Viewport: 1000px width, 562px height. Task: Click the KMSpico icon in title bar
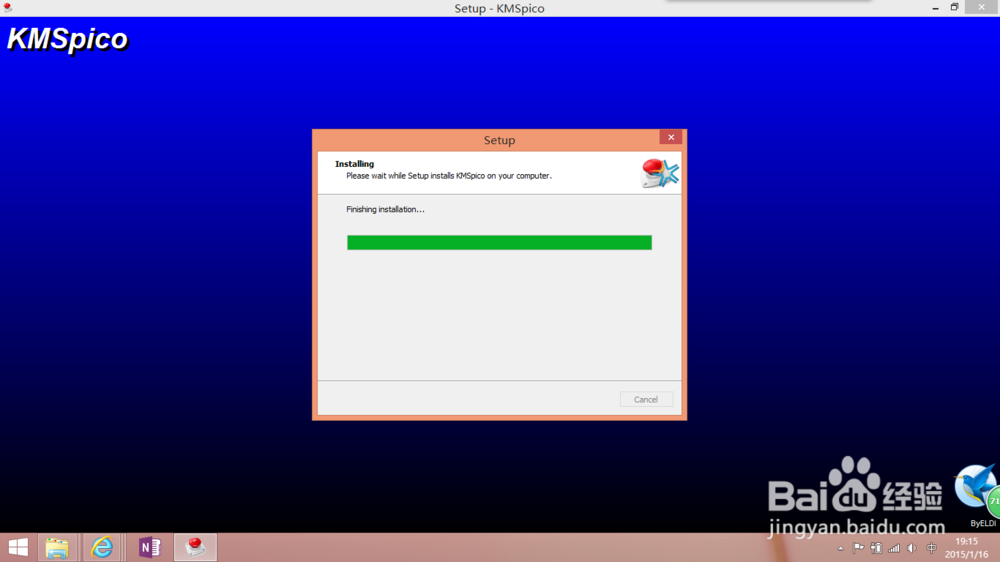coord(8,8)
